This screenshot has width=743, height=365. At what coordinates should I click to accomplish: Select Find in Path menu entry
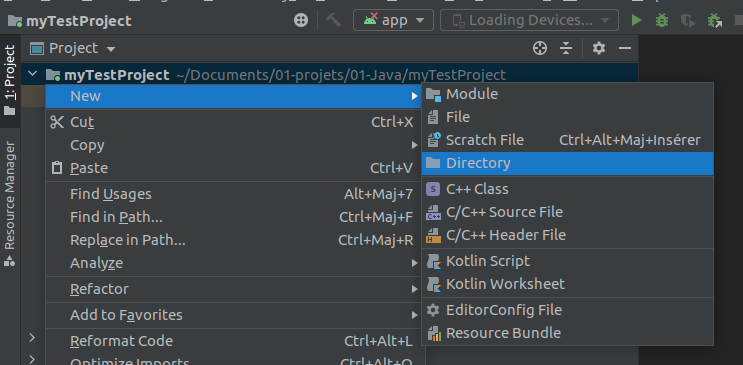point(234,217)
